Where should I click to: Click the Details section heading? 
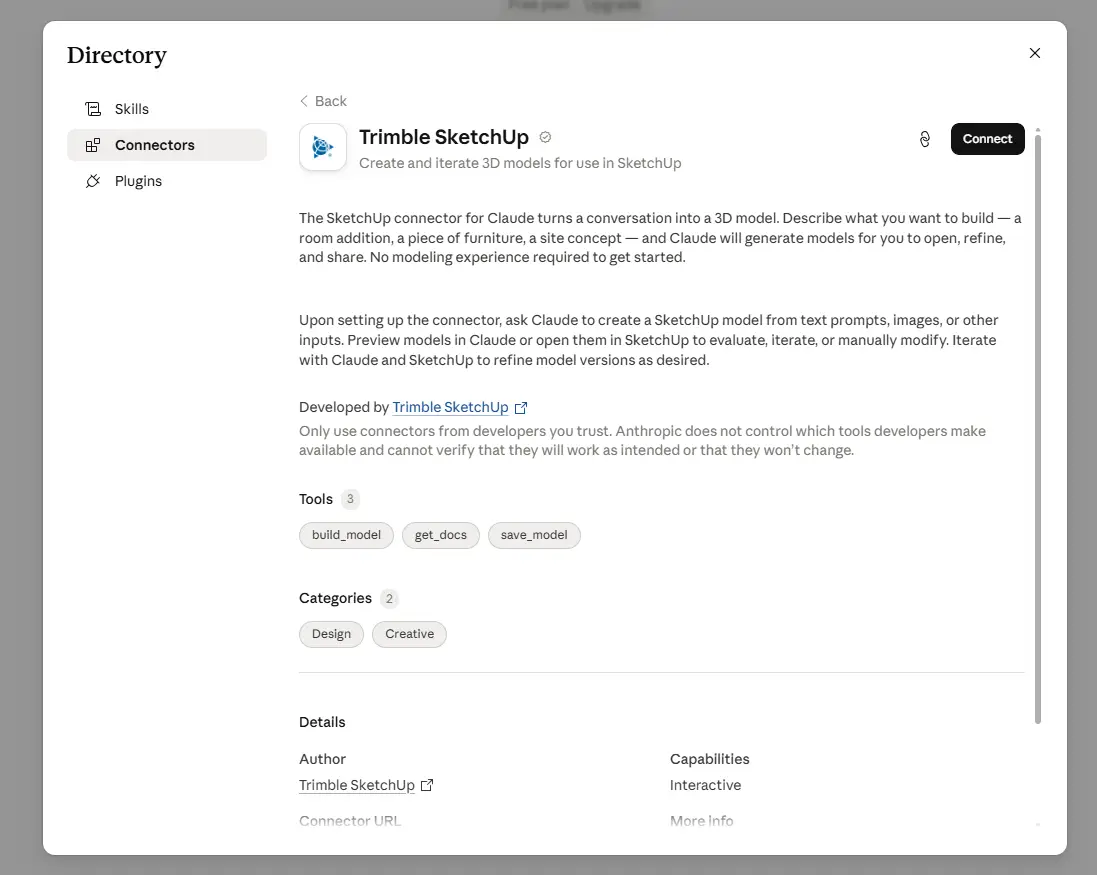pos(322,722)
